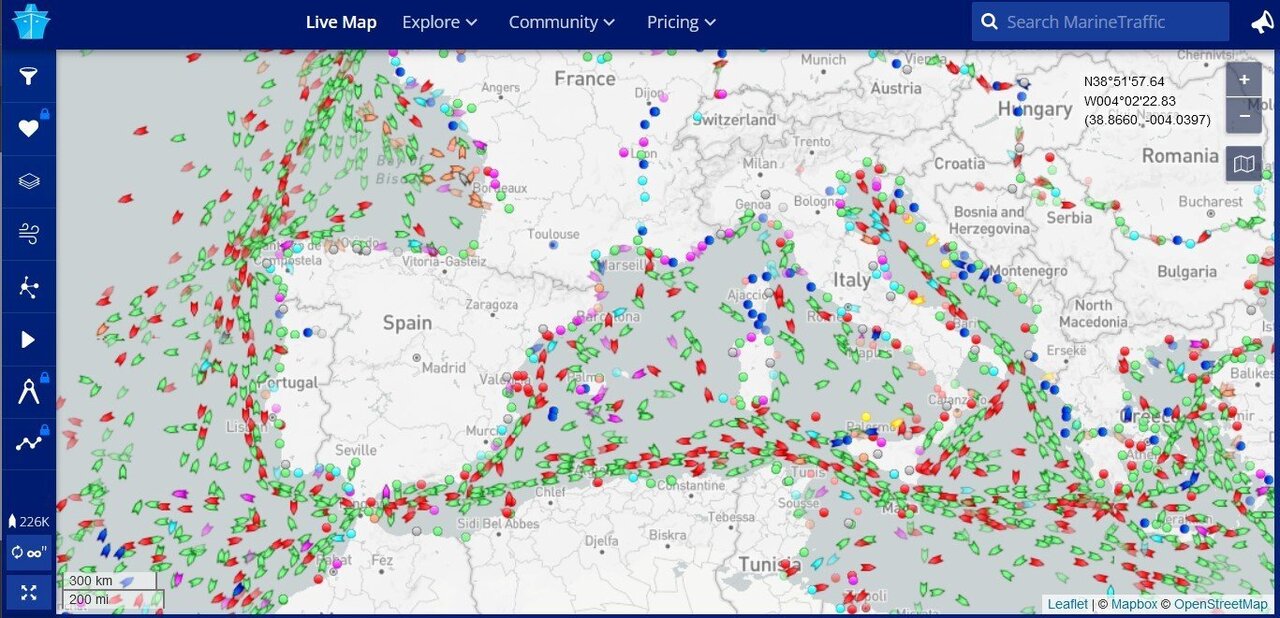Open the OpenStreetMap attribution link
1280x618 pixels.
coord(1220,604)
